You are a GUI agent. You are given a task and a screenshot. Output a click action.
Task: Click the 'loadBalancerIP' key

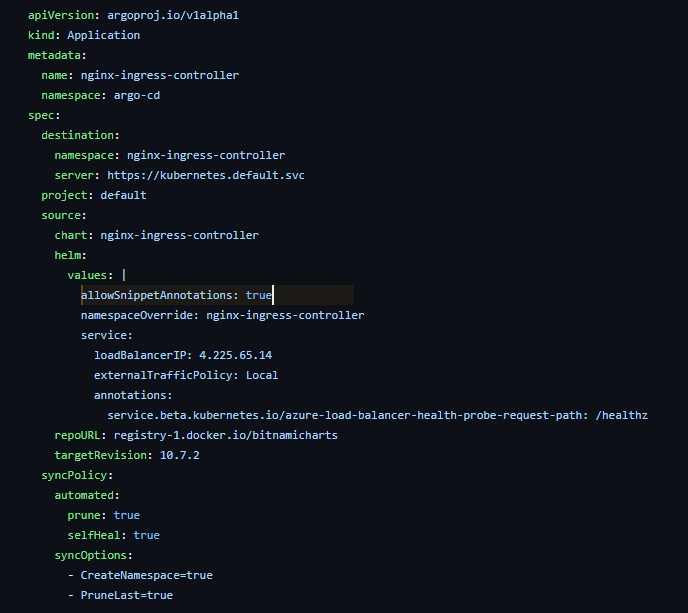[x=140, y=355]
